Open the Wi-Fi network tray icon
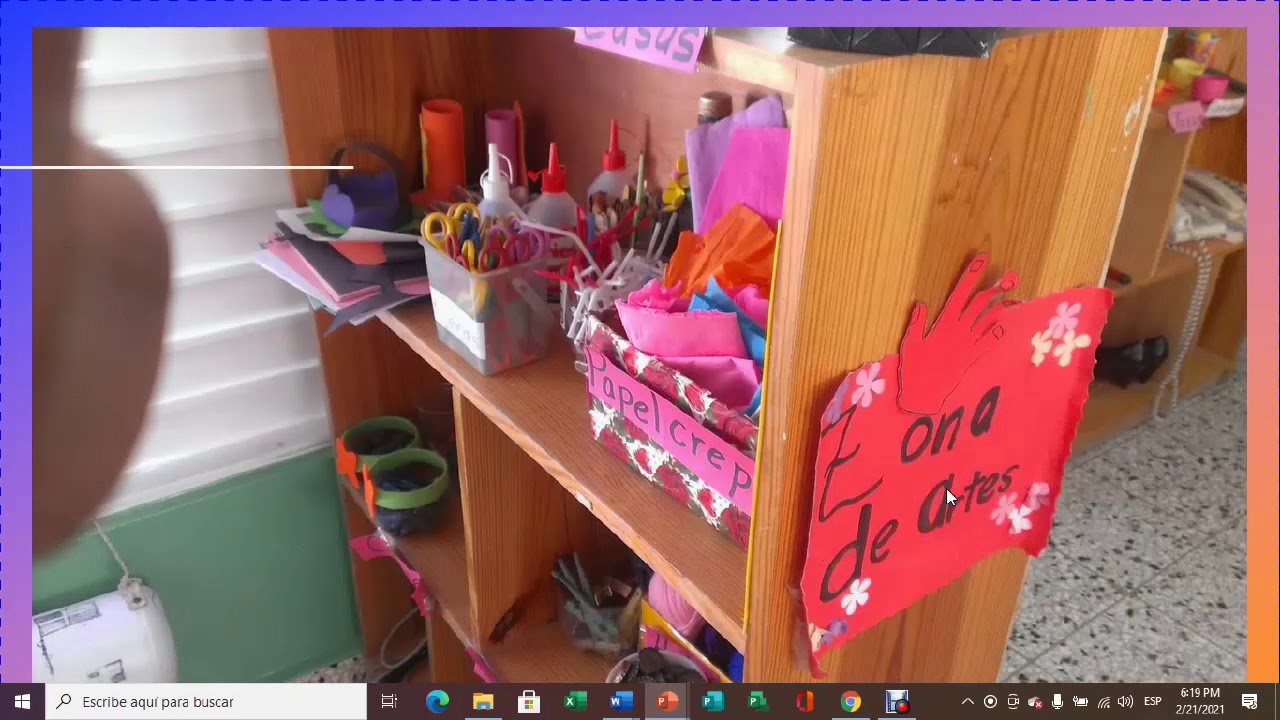1280x720 pixels. (1103, 702)
